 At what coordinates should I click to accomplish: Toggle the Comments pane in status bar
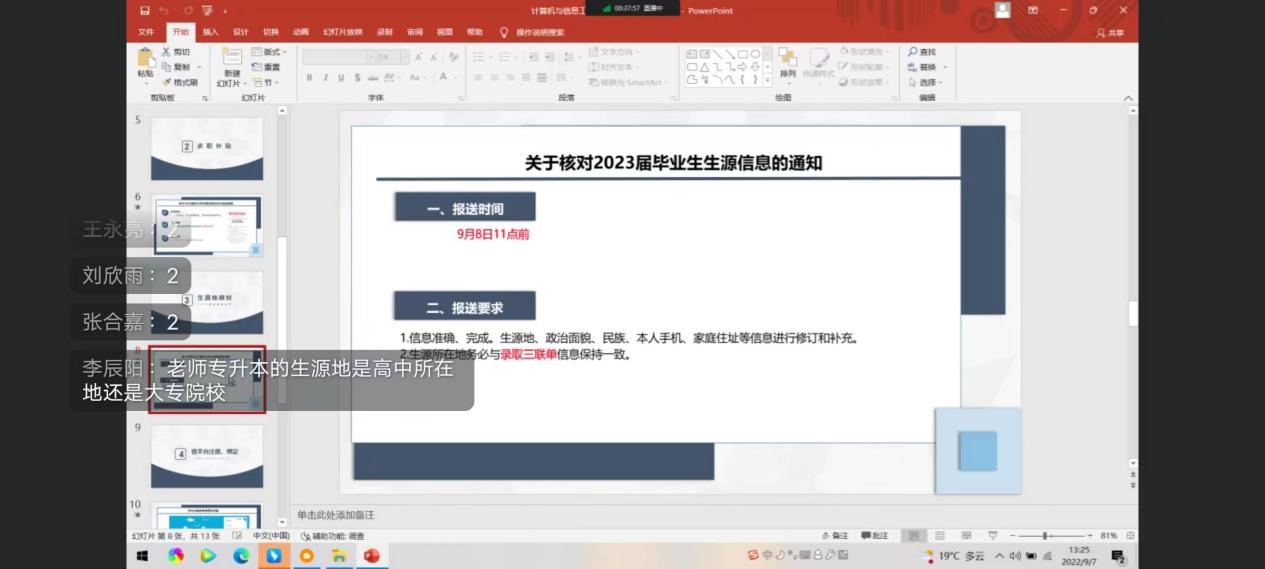pos(874,536)
